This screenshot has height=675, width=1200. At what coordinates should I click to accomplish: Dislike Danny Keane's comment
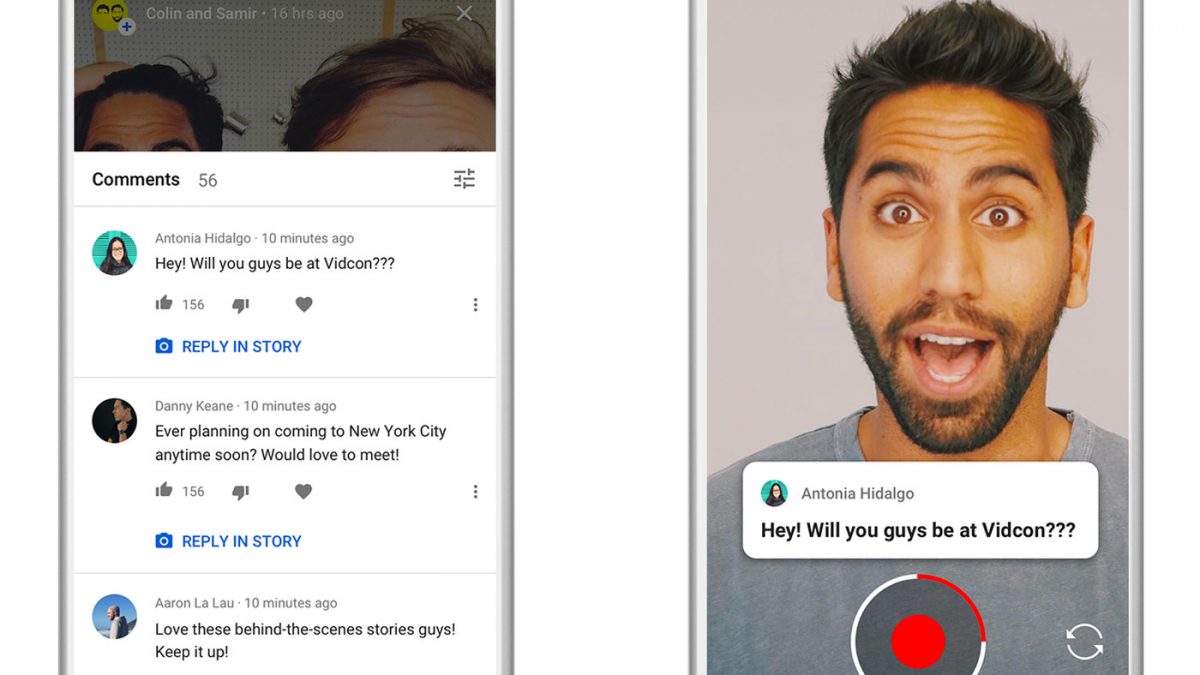click(240, 492)
